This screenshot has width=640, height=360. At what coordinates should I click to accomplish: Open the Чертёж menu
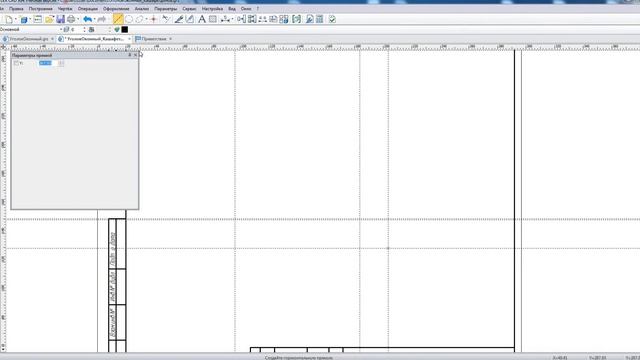pos(65,9)
